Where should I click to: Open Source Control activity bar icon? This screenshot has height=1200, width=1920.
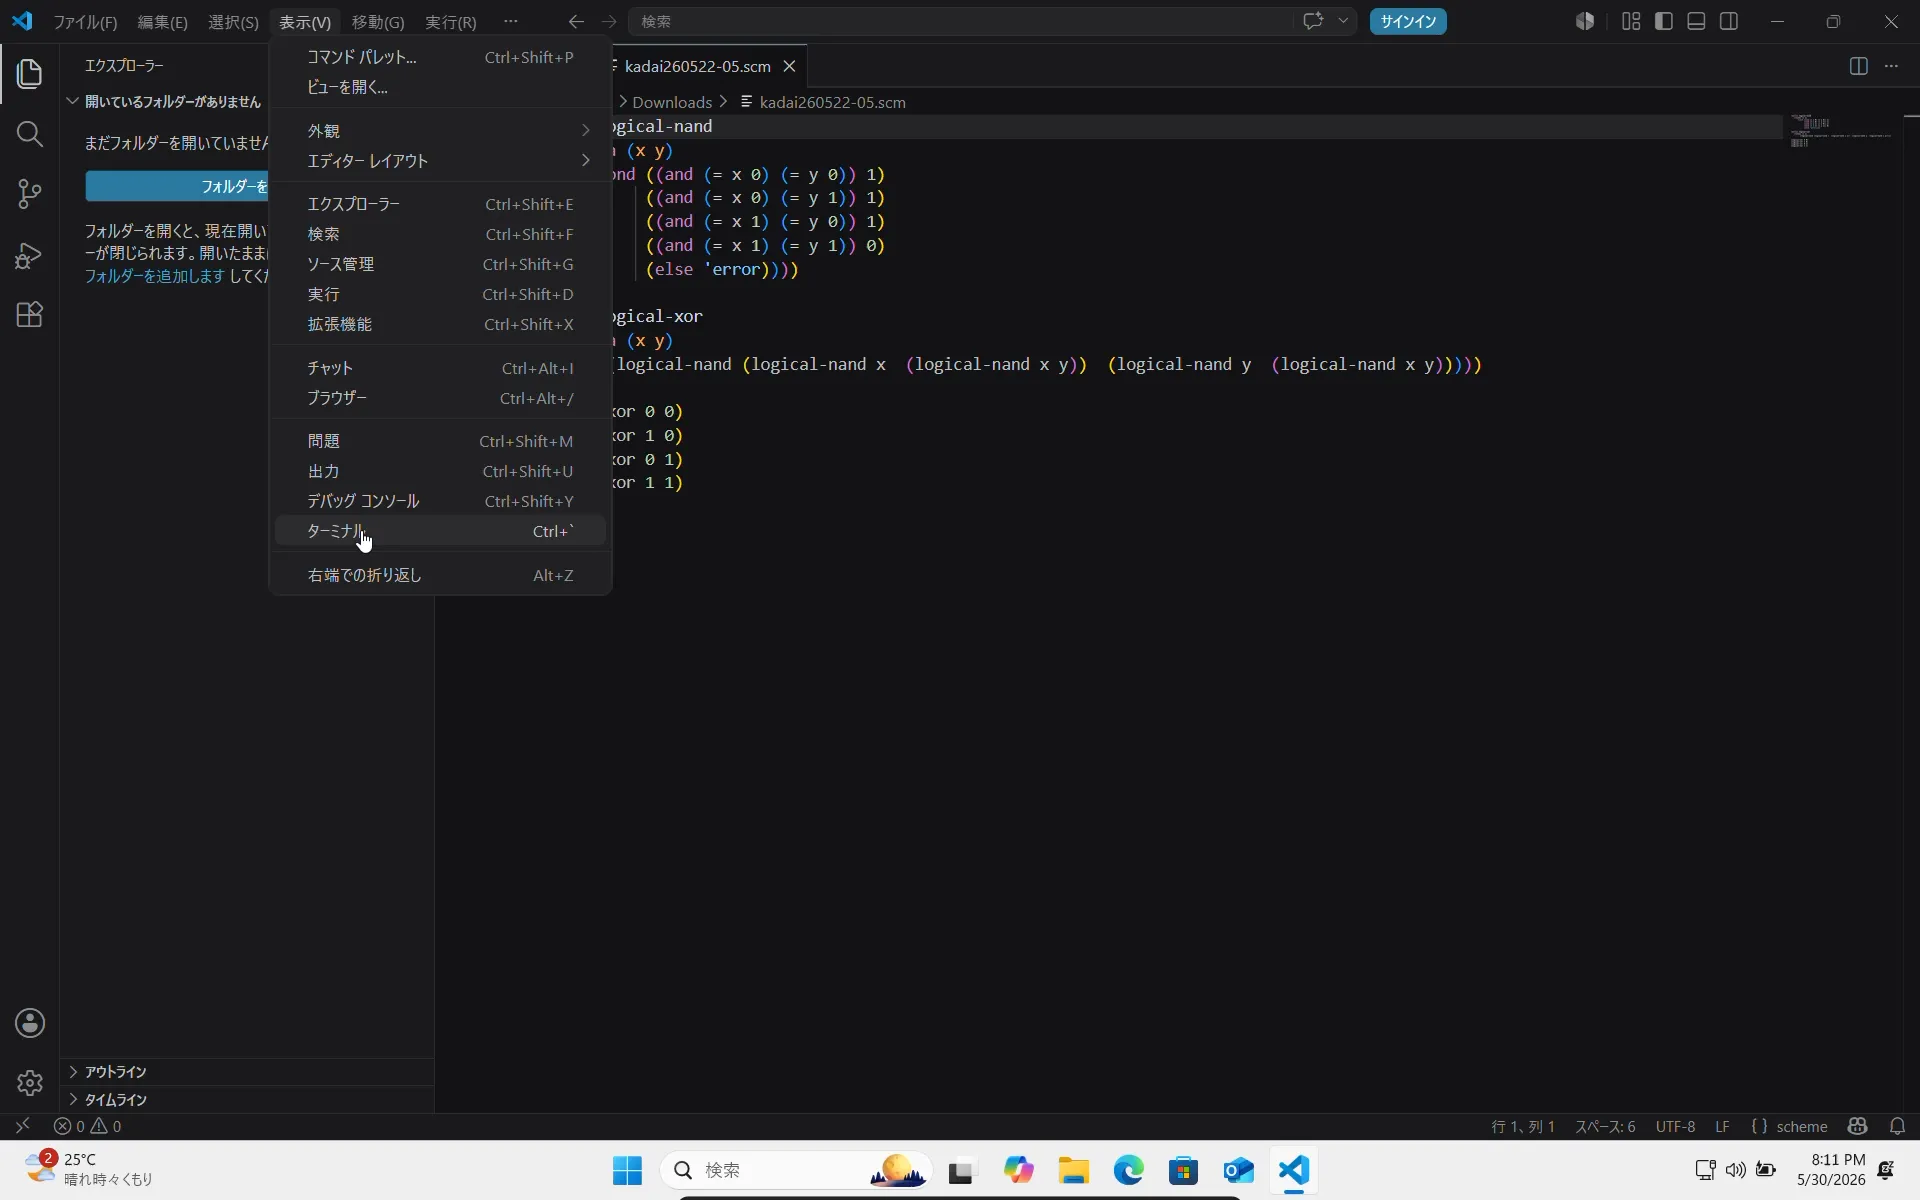pyautogui.click(x=29, y=194)
